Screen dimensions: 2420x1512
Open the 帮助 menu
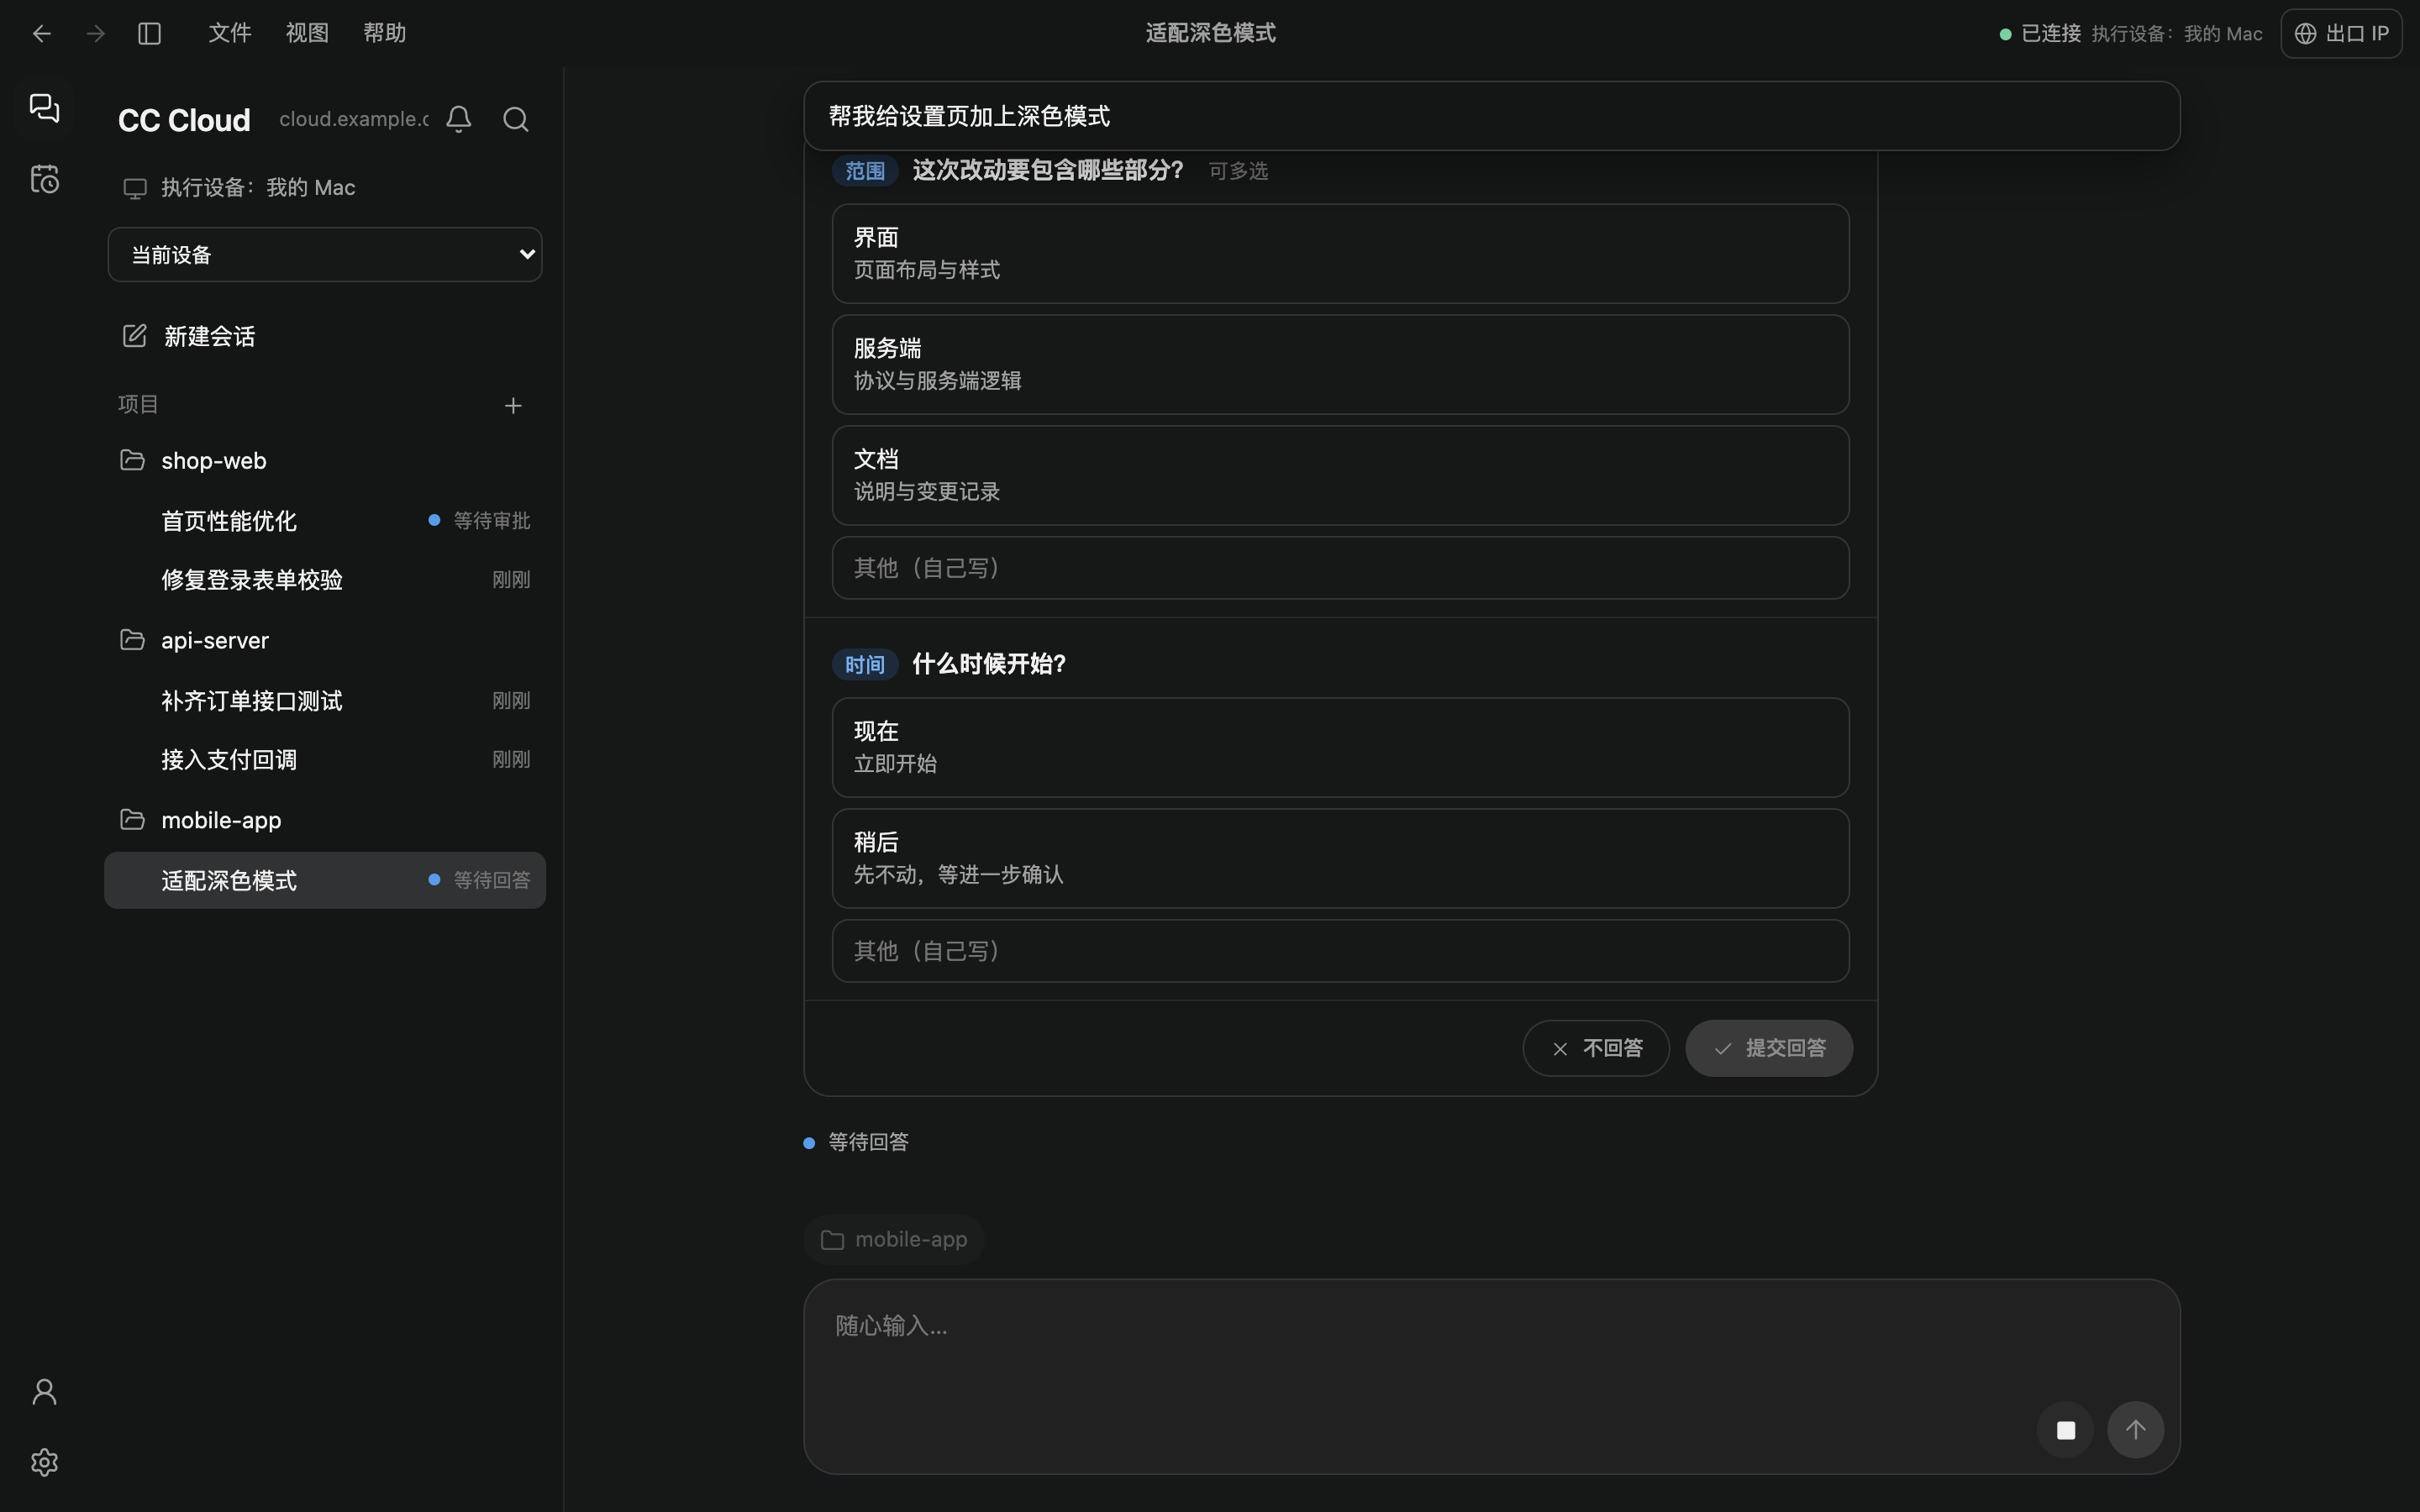pyautogui.click(x=385, y=33)
